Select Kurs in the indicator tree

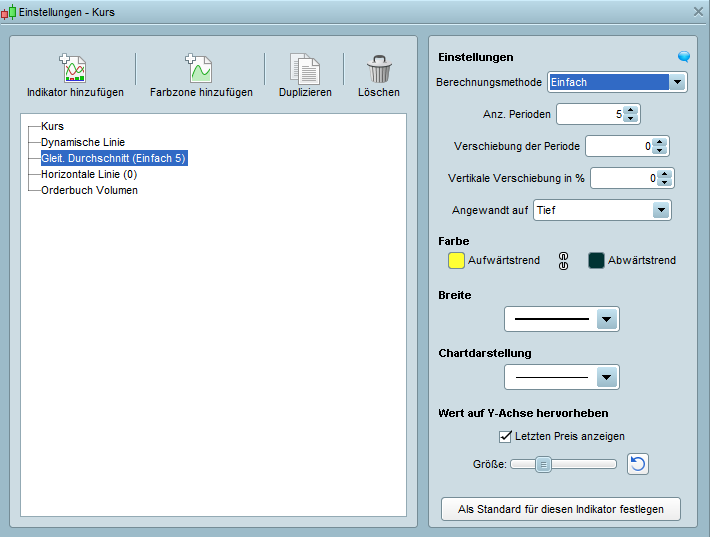tap(53, 126)
